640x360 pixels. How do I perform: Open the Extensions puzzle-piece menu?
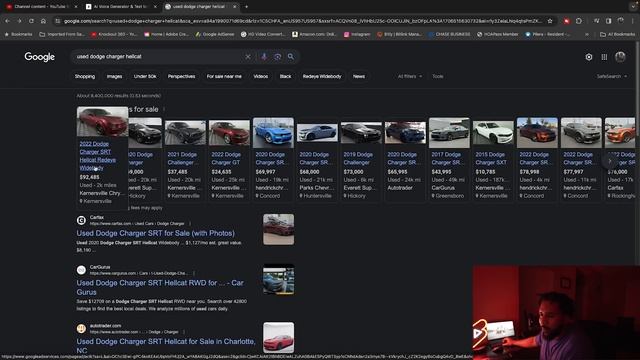(579, 21)
